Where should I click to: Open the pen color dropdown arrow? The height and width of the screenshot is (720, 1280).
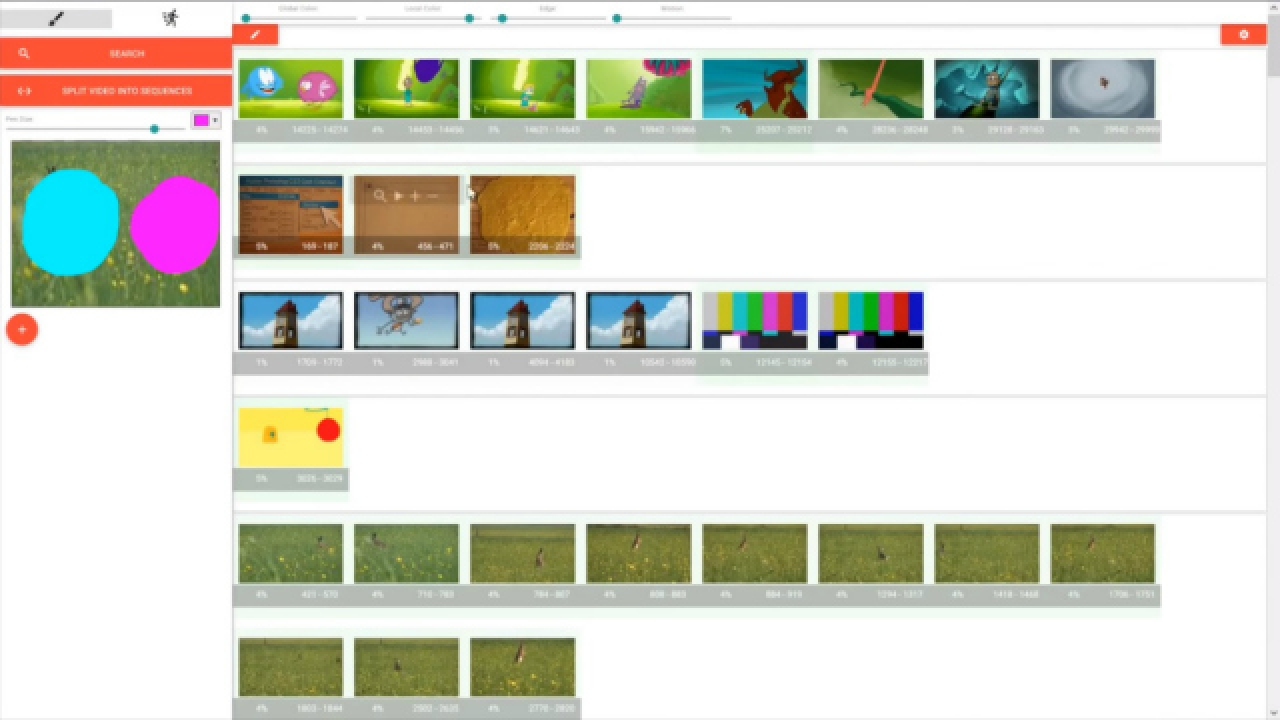(x=214, y=119)
